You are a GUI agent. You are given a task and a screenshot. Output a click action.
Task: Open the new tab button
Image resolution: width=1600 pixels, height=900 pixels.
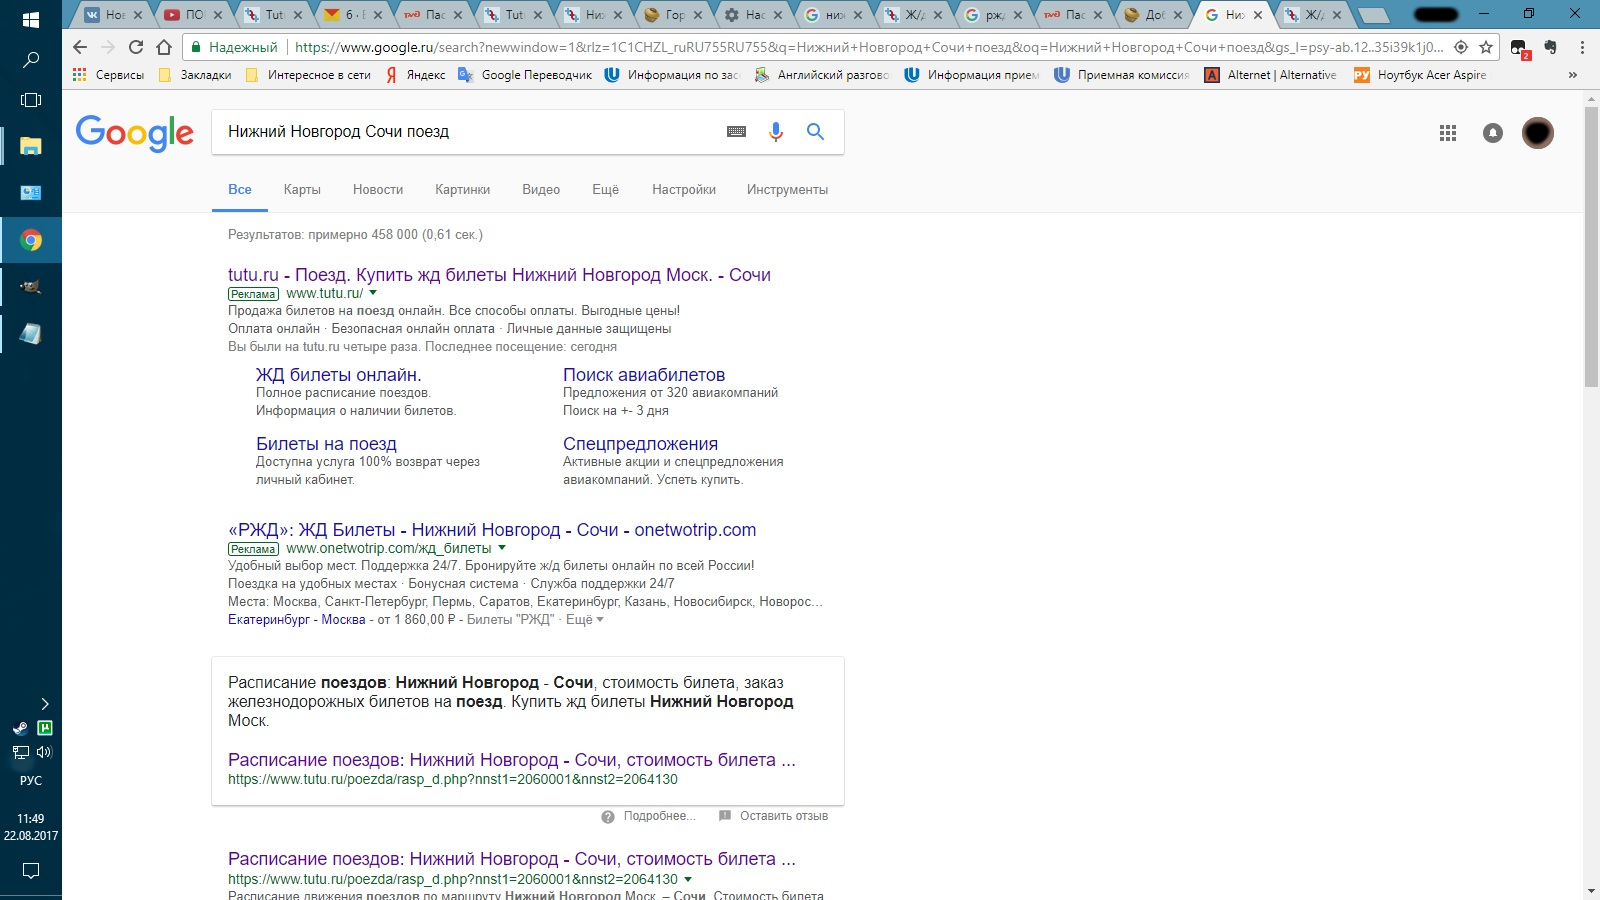(1373, 15)
